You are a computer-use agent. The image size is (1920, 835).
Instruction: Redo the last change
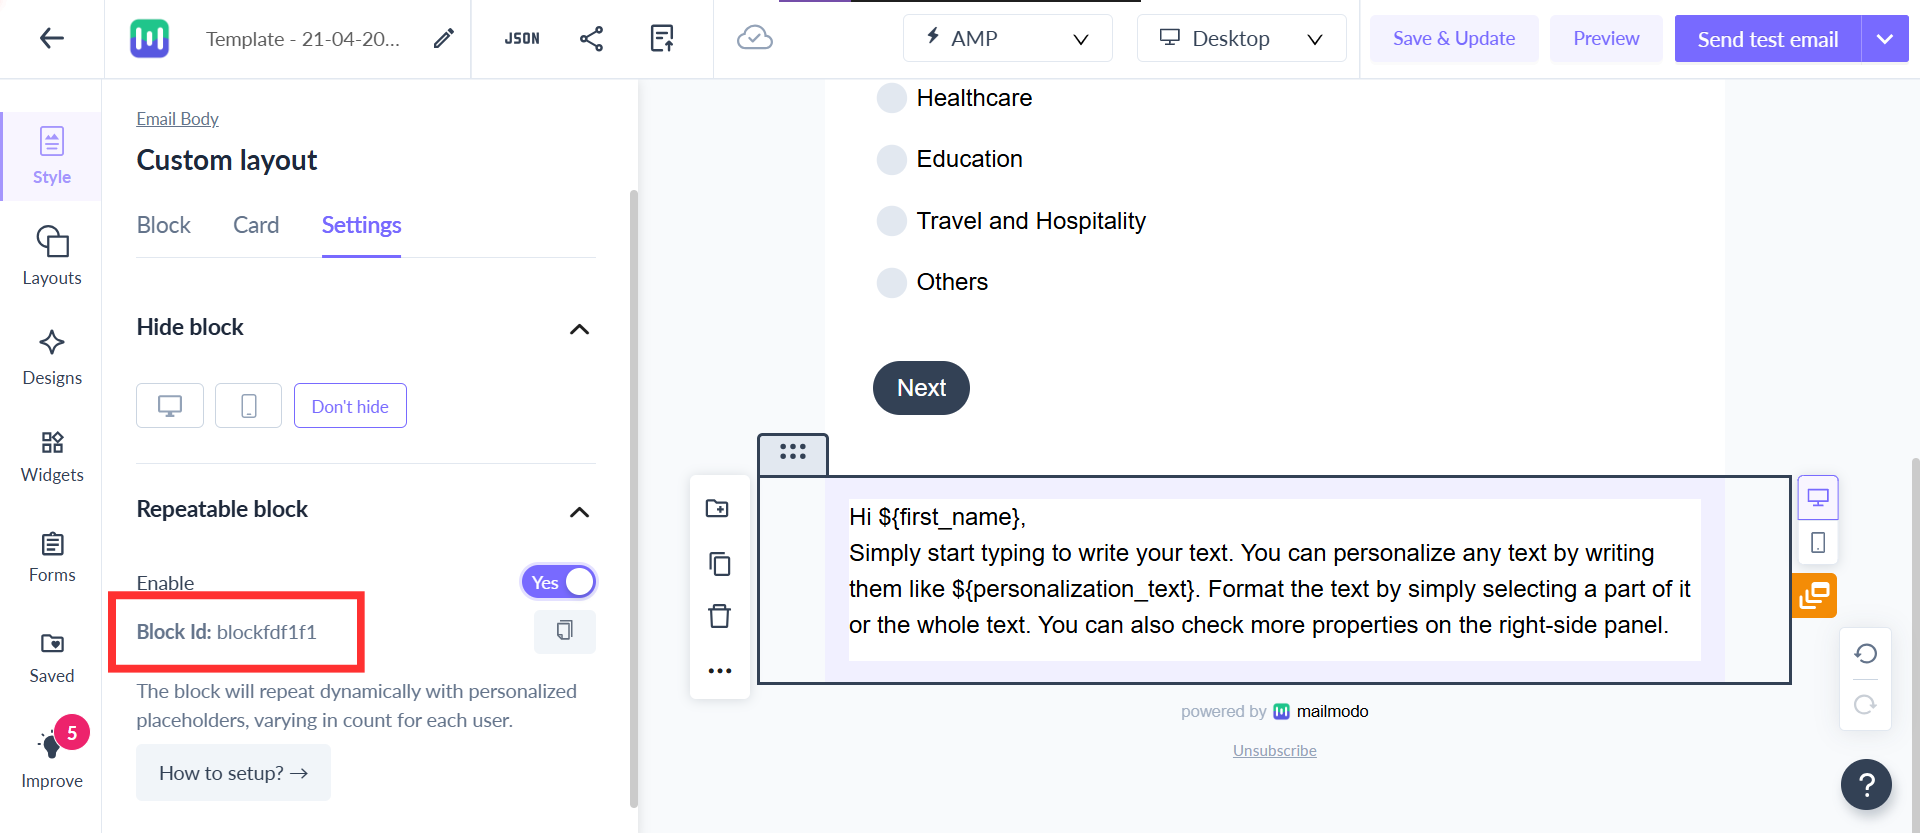1865,705
